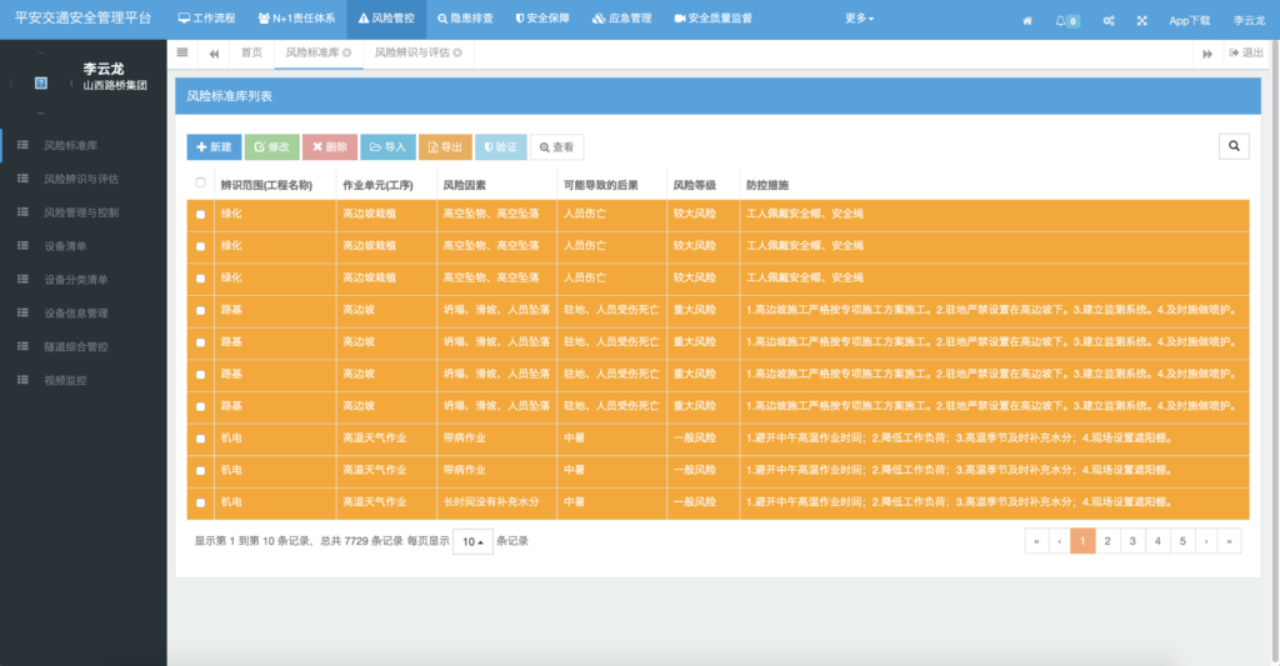This screenshot has width=1280, height=666.
Task: Open 工作流程 in top navigation
Action: 207,19
